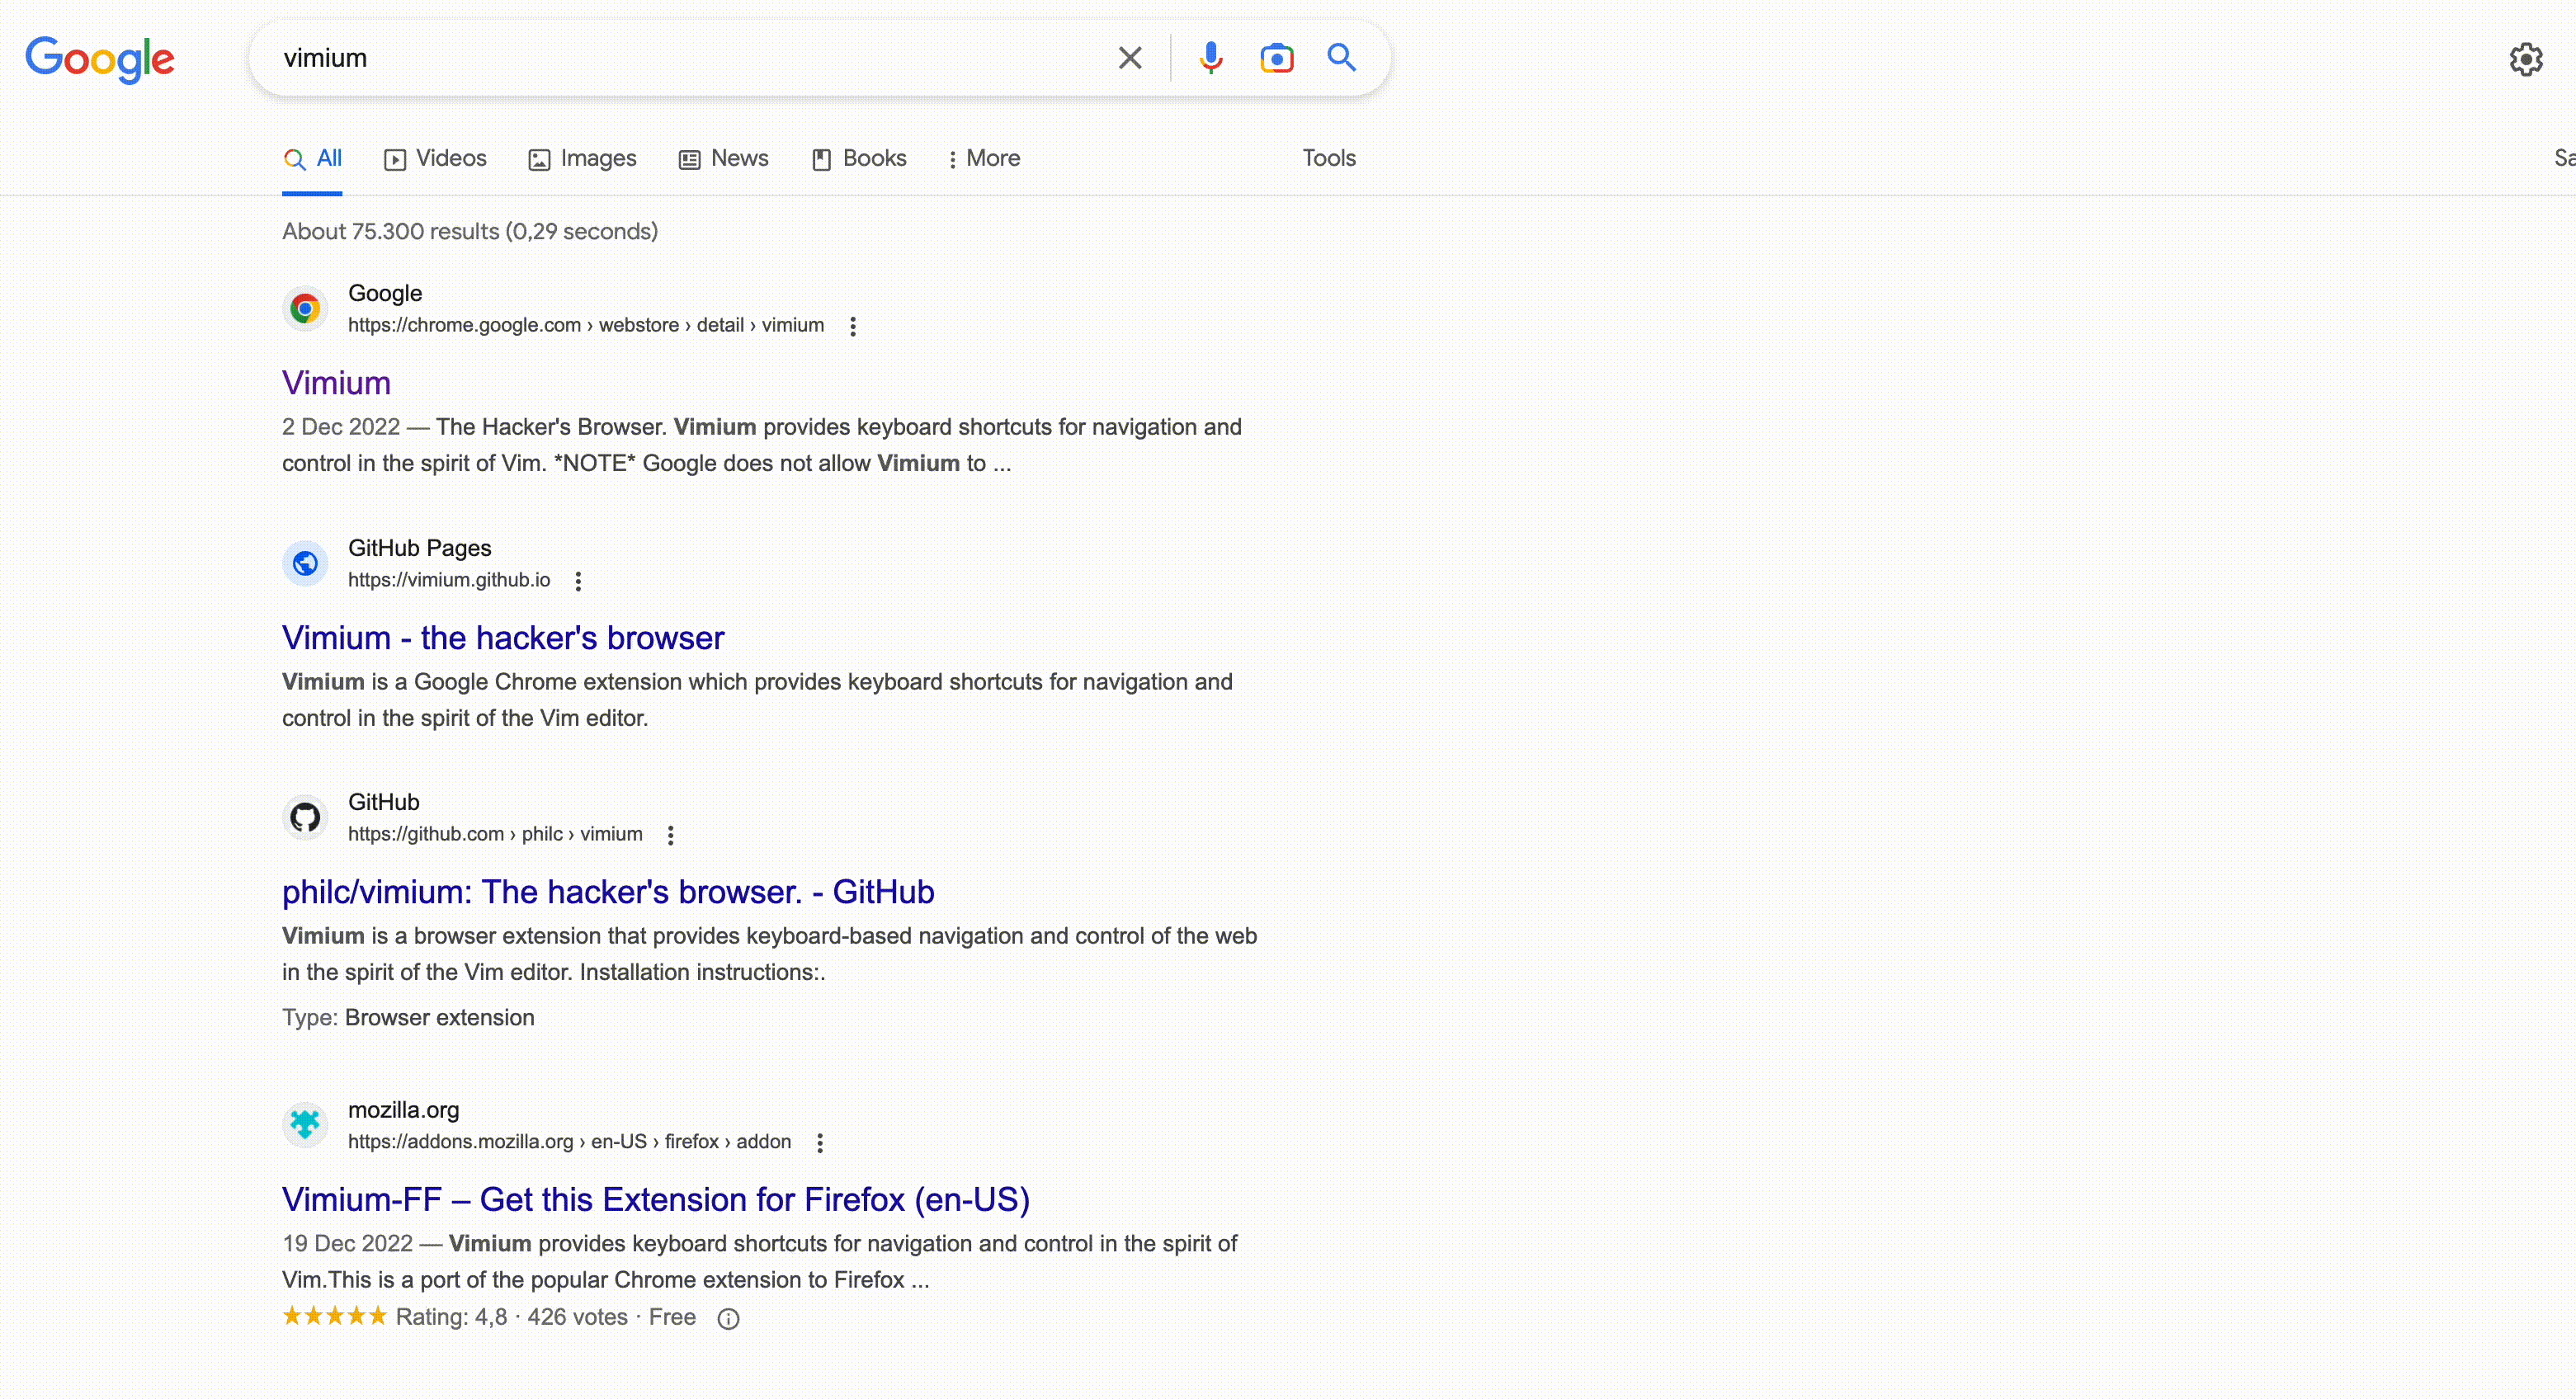Open the Tools options
The height and width of the screenshot is (1399, 2576).
pos(1328,158)
